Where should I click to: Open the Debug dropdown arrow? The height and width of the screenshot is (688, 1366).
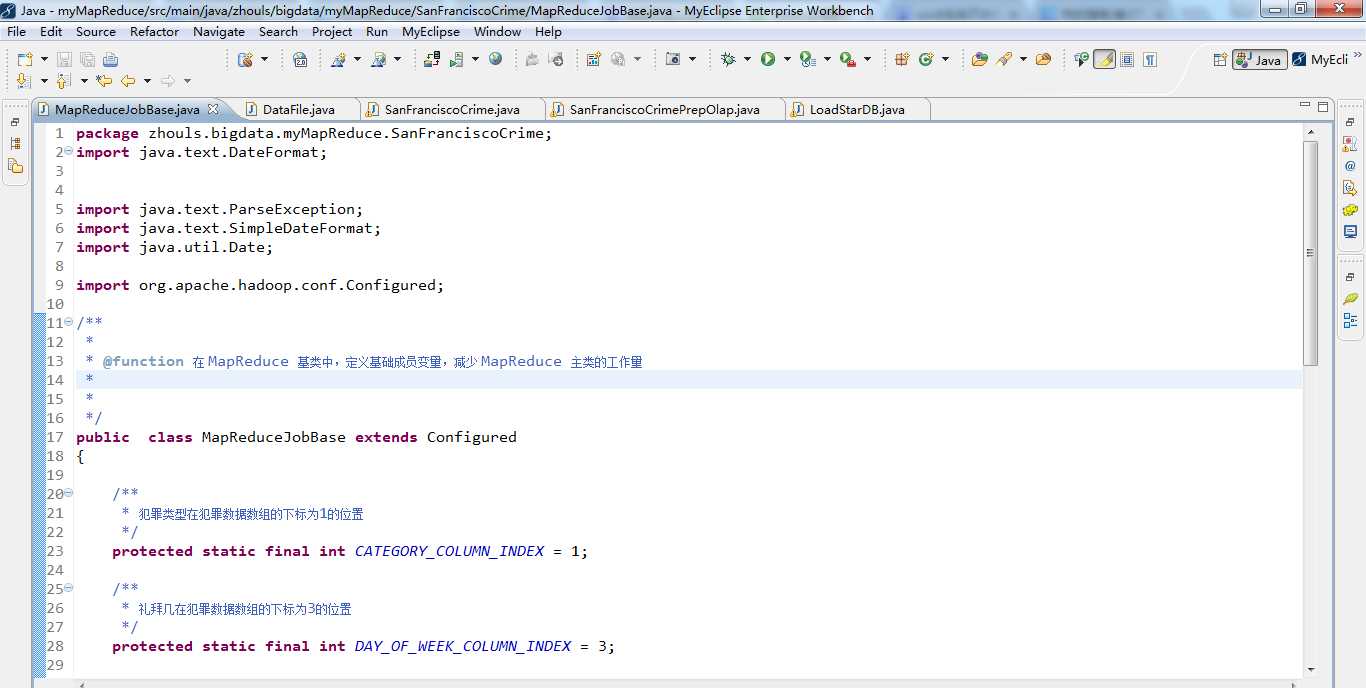click(x=747, y=59)
